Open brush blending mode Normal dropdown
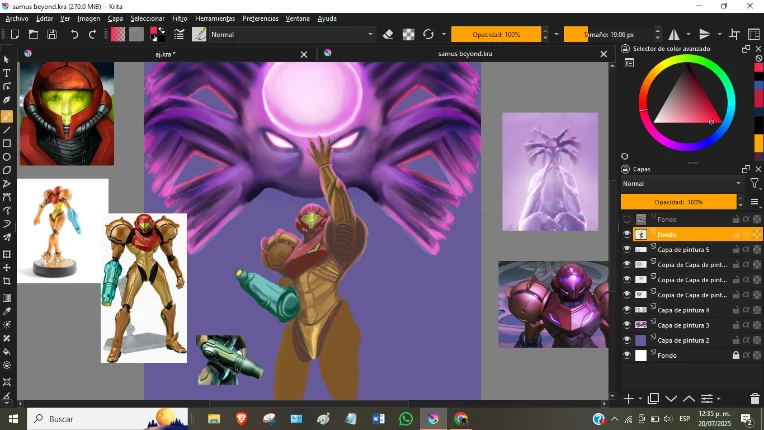 [292, 35]
